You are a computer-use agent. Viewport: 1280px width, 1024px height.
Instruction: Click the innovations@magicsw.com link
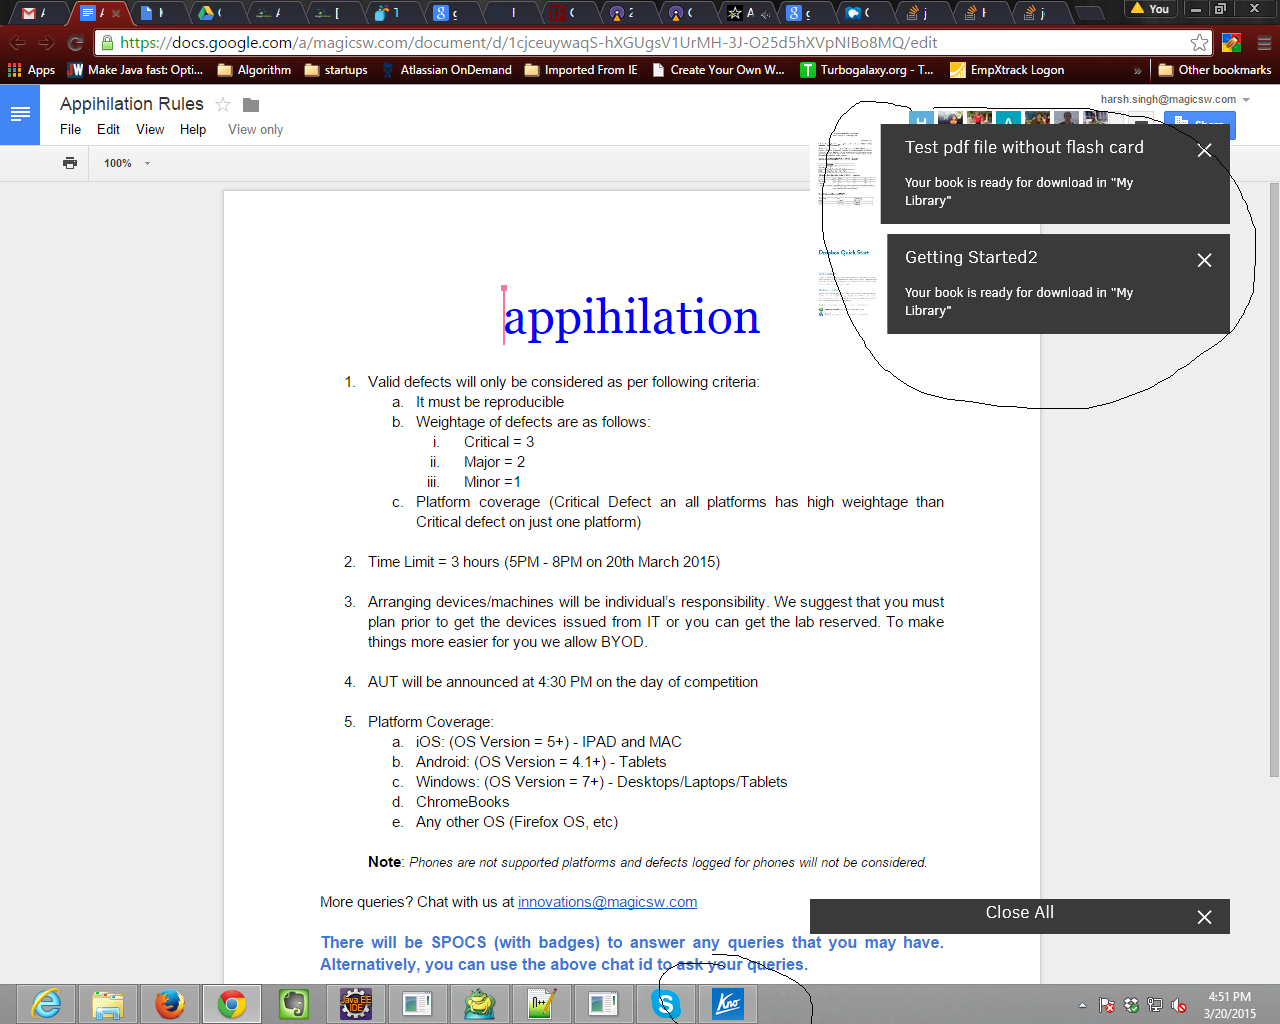coord(607,902)
